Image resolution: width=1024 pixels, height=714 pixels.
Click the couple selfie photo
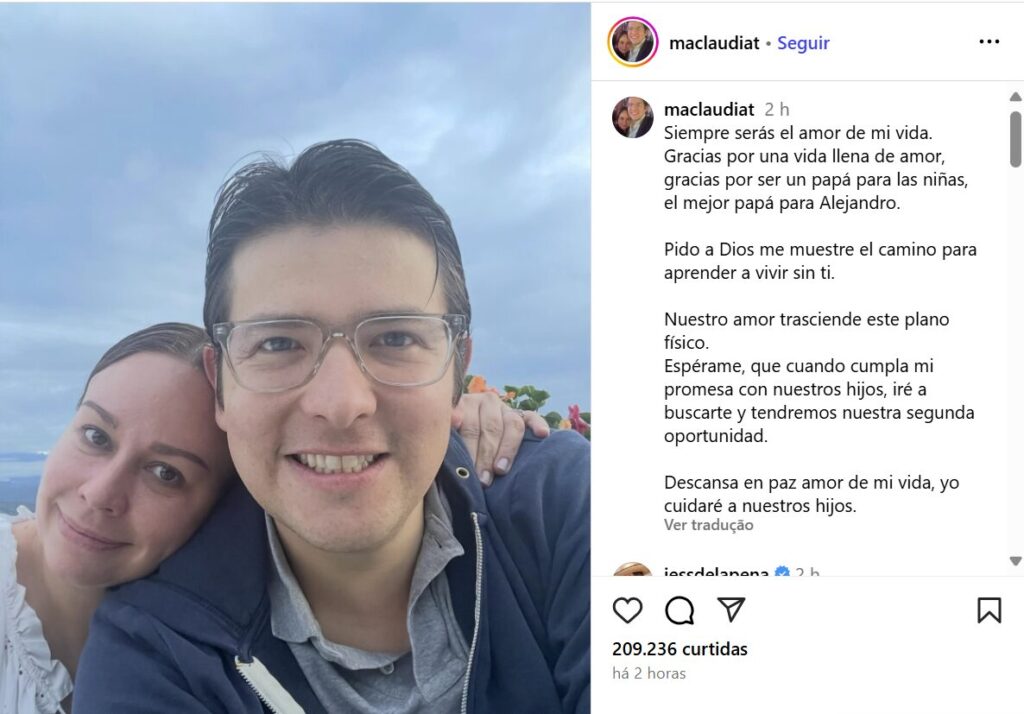pos(295,358)
